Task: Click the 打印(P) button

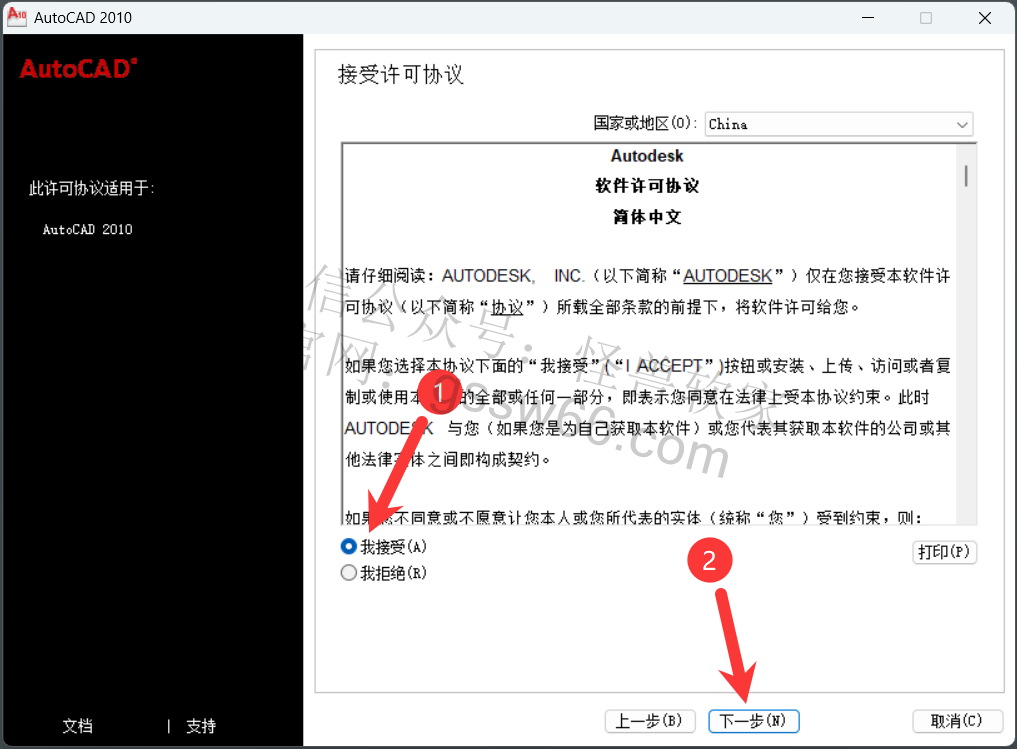Action: [944, 552]
